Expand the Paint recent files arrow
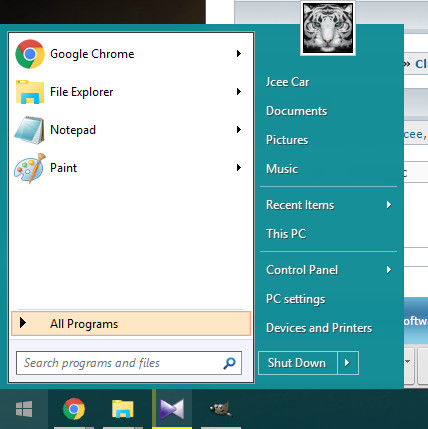 point(239,168)
